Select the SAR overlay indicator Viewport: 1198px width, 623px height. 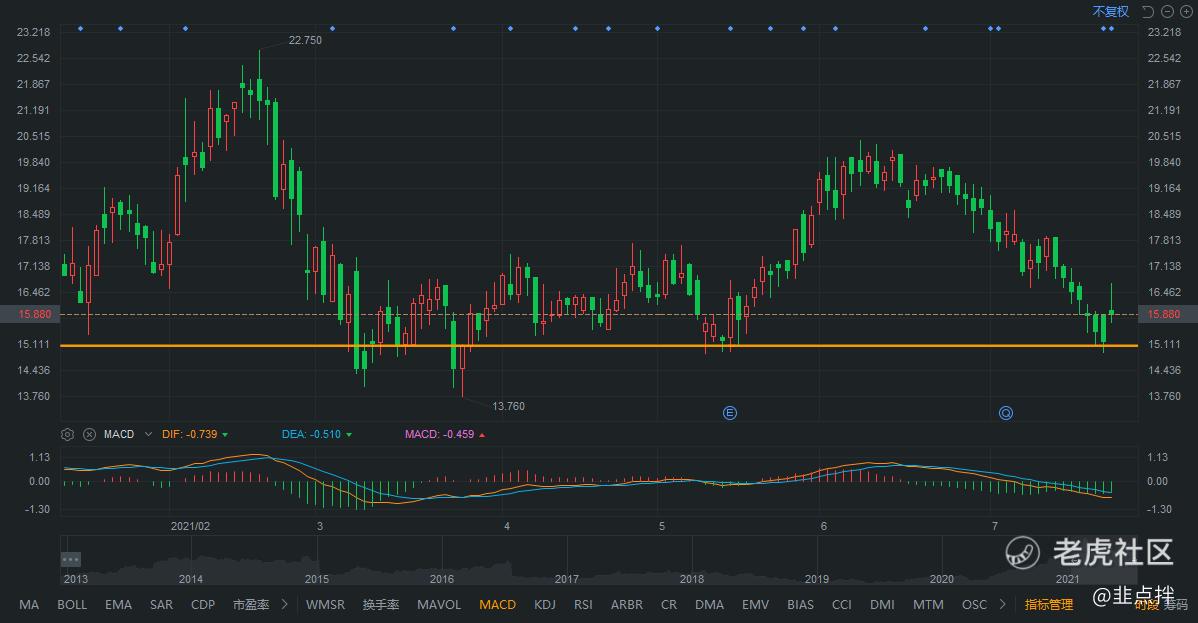click(161, 605)
